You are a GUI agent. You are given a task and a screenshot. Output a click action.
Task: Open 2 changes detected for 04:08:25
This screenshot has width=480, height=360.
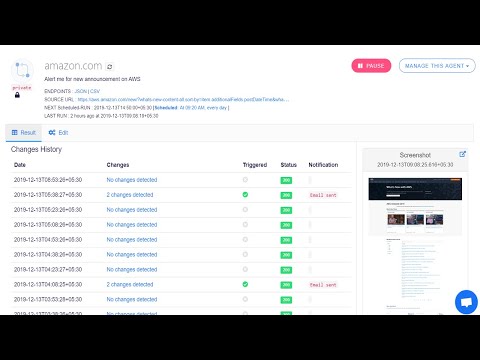pyautogui.click(x=130, y=284)
